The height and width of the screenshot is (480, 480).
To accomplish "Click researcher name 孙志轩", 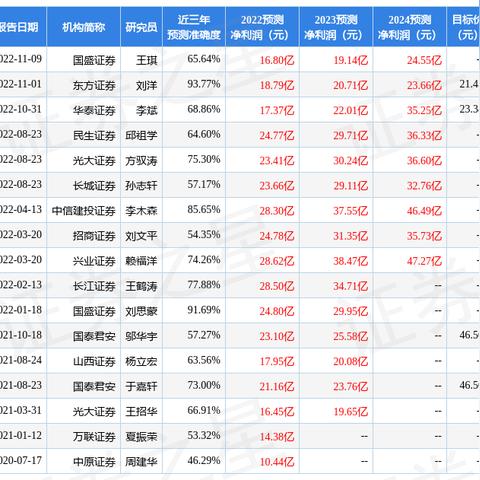I will tap(141, 186).
